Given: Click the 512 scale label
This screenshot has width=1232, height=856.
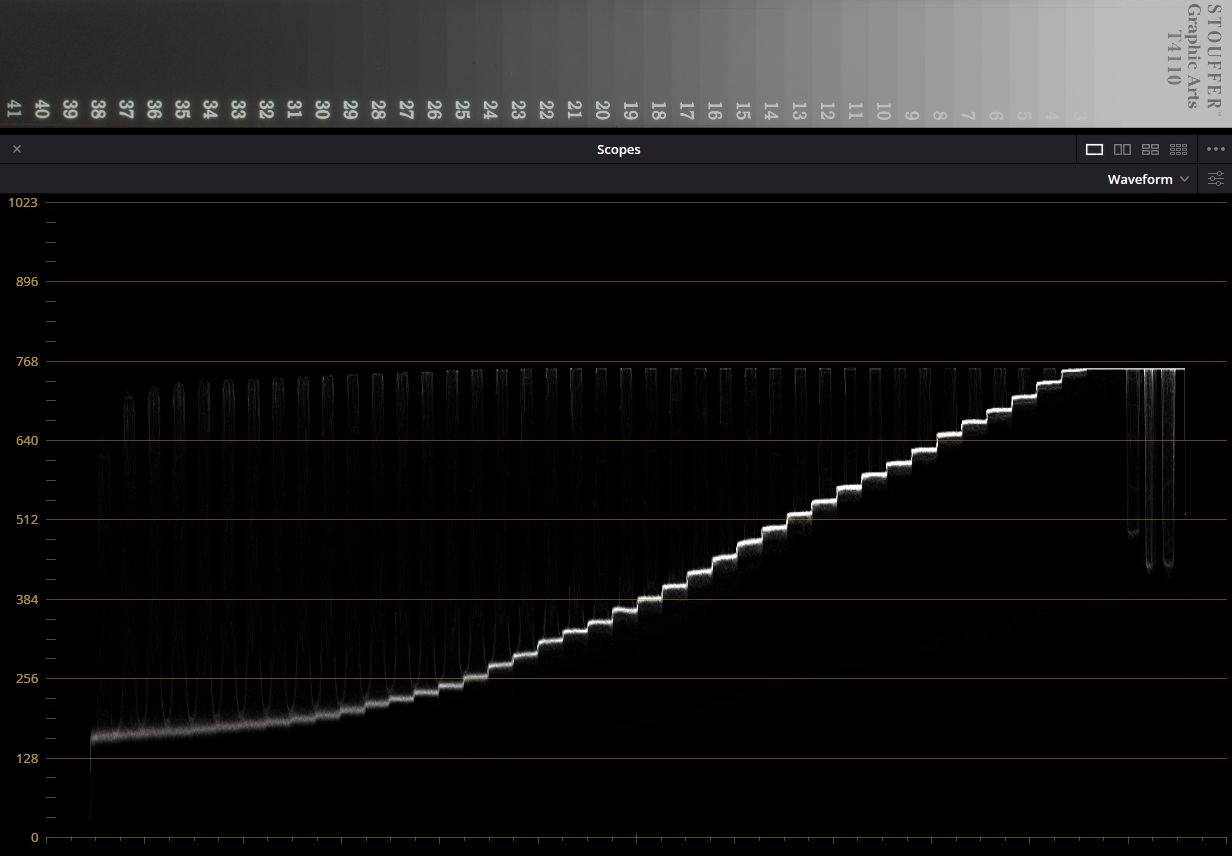Looking at the screenshot, I should click(25, 519).
